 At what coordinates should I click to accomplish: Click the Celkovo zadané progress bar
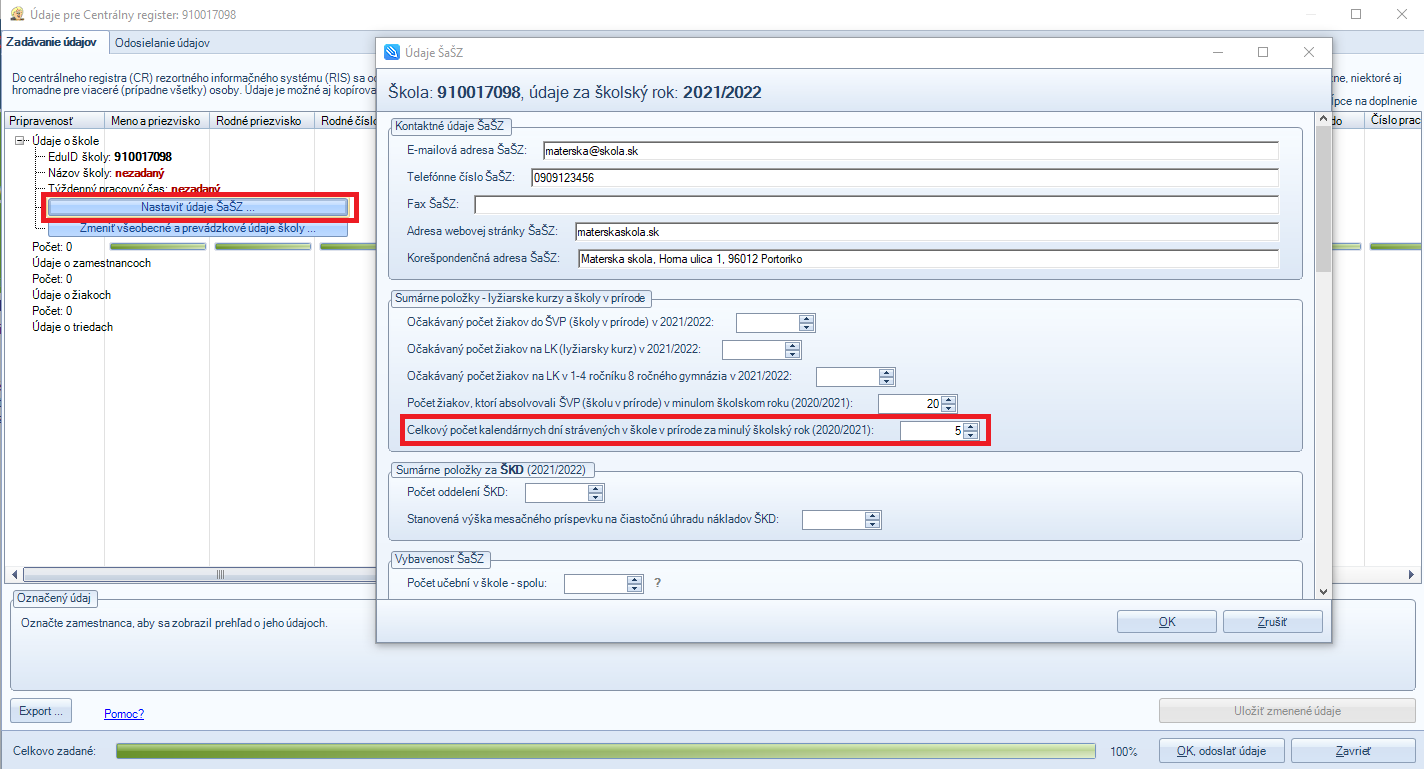[x=606, y=751]
